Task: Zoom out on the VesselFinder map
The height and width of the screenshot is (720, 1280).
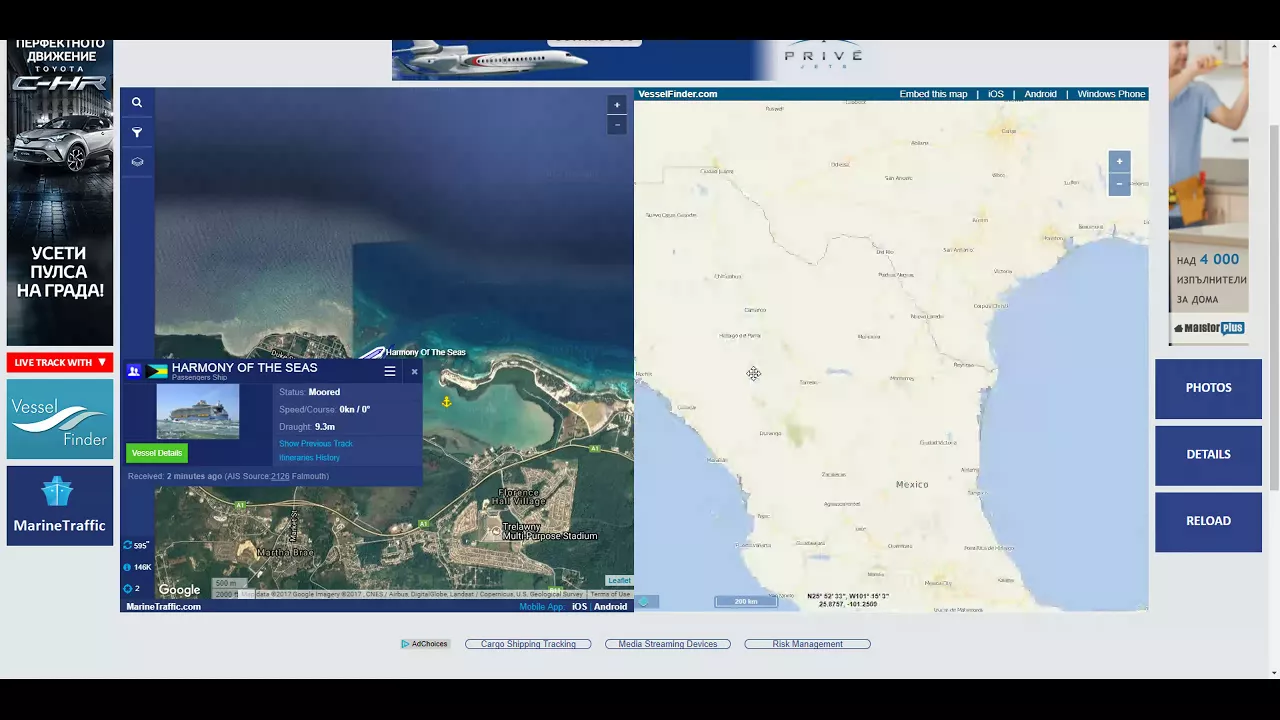Action: click(x=1119, y=184)
